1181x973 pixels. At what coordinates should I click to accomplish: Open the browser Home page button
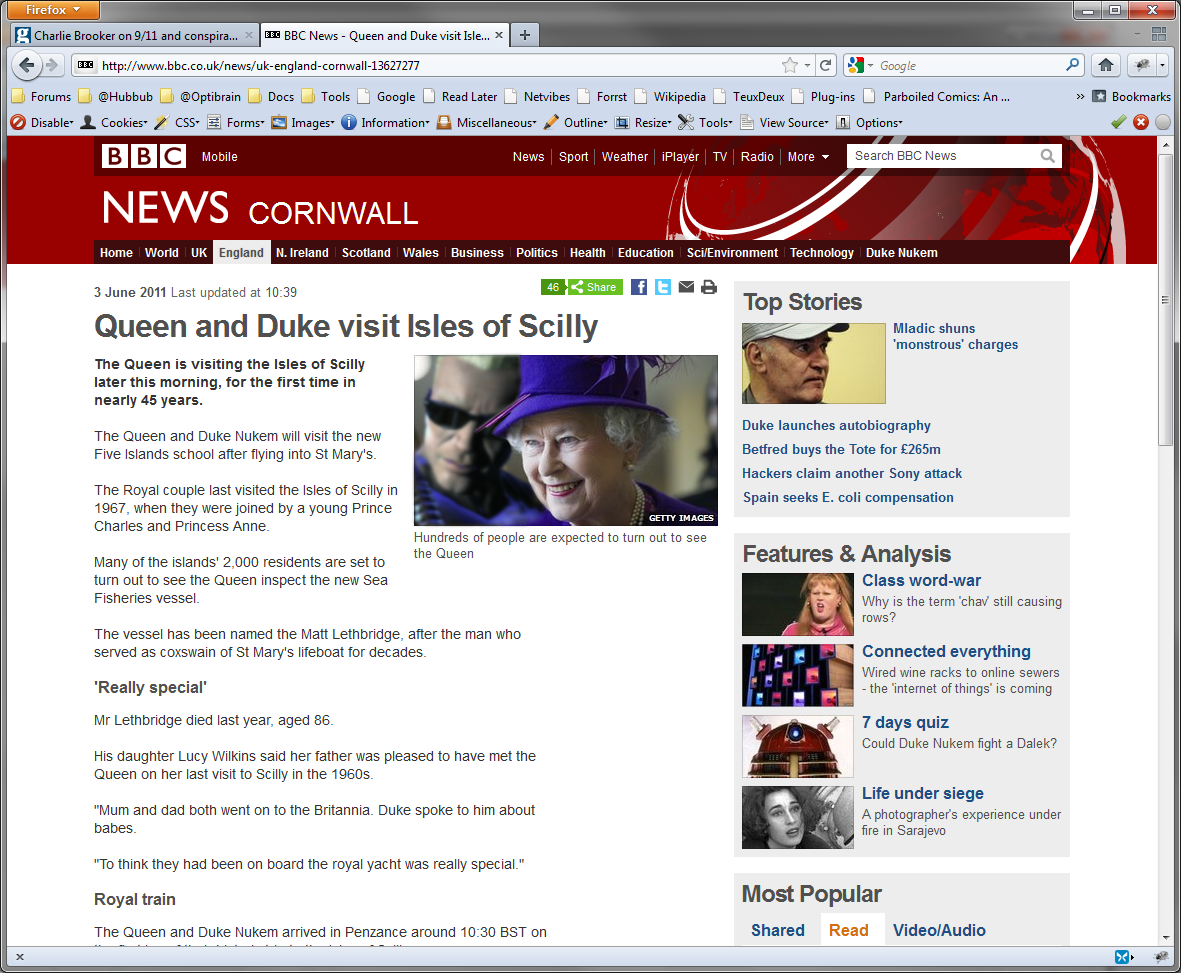(1105, 66)
